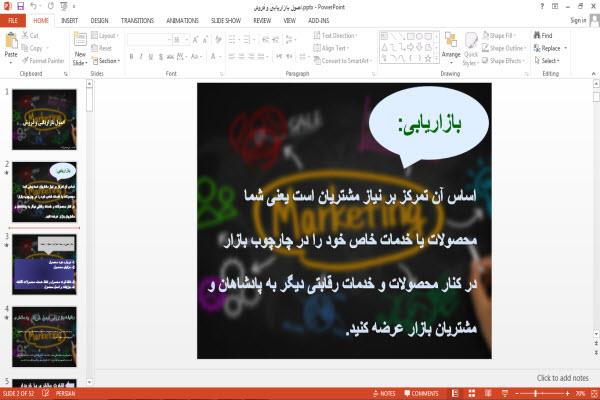Decrease font size with the small A icon

pos(205,40)
